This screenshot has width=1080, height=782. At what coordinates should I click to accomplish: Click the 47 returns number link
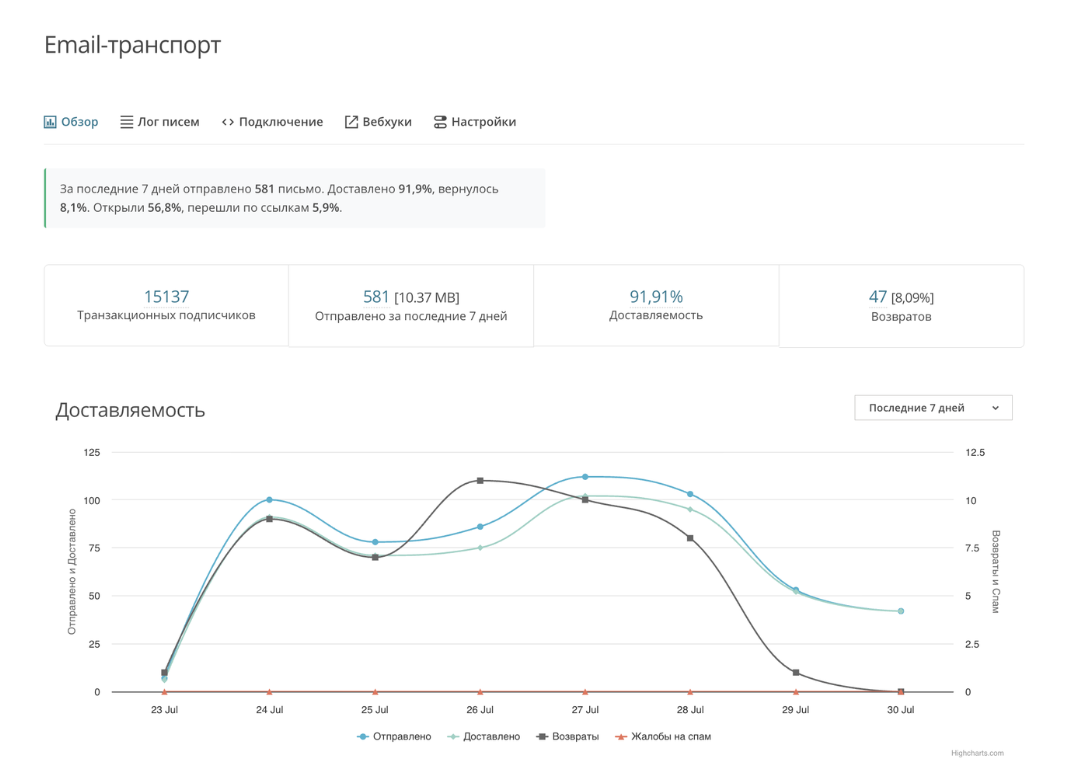point(878,297)
